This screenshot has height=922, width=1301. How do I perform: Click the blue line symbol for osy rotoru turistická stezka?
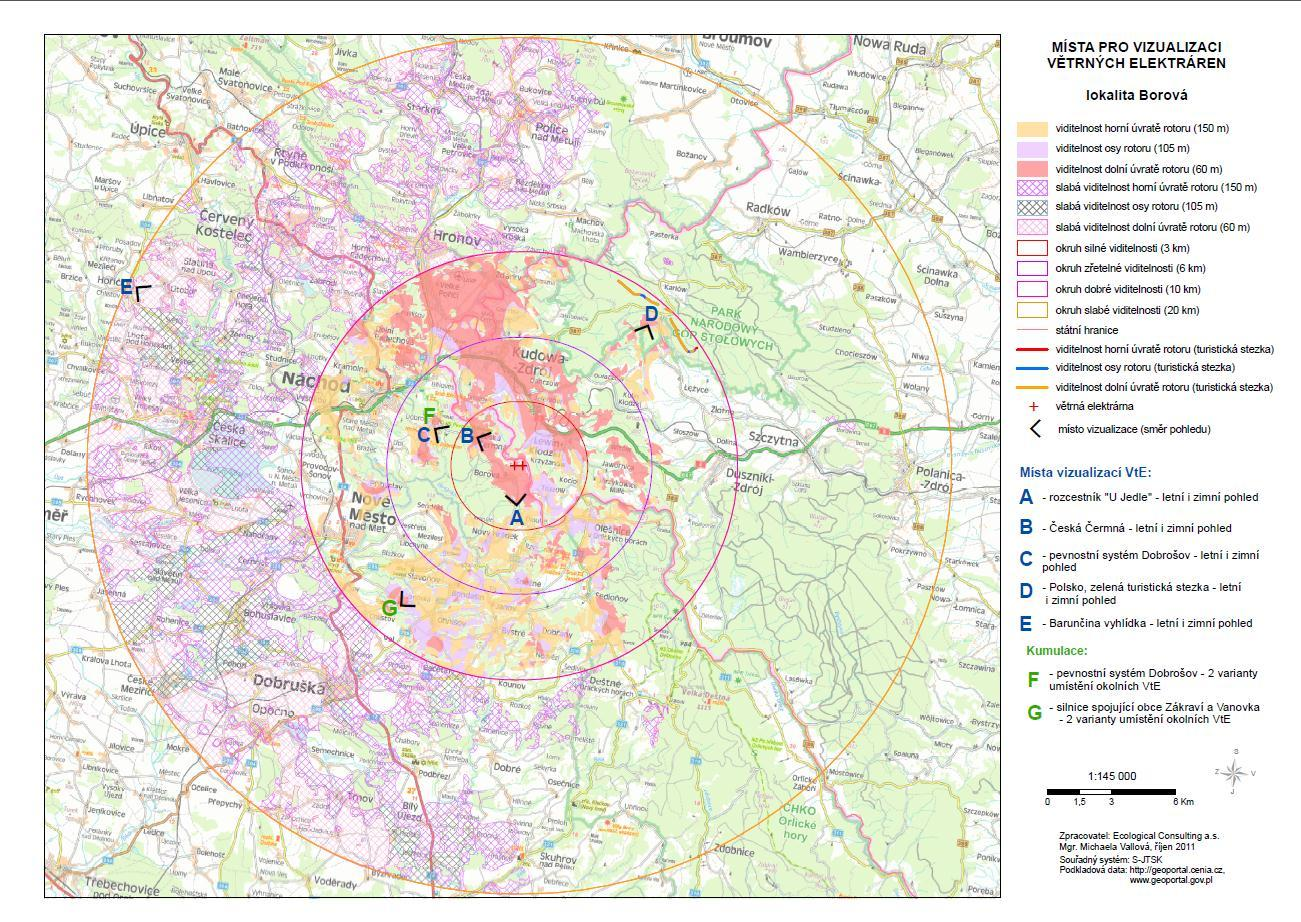click(1032, 368)
